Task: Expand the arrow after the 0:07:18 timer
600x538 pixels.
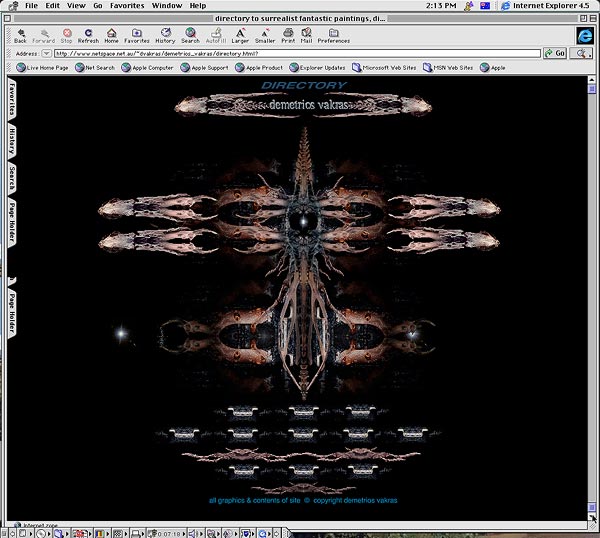Action: [x=184, y=534]
